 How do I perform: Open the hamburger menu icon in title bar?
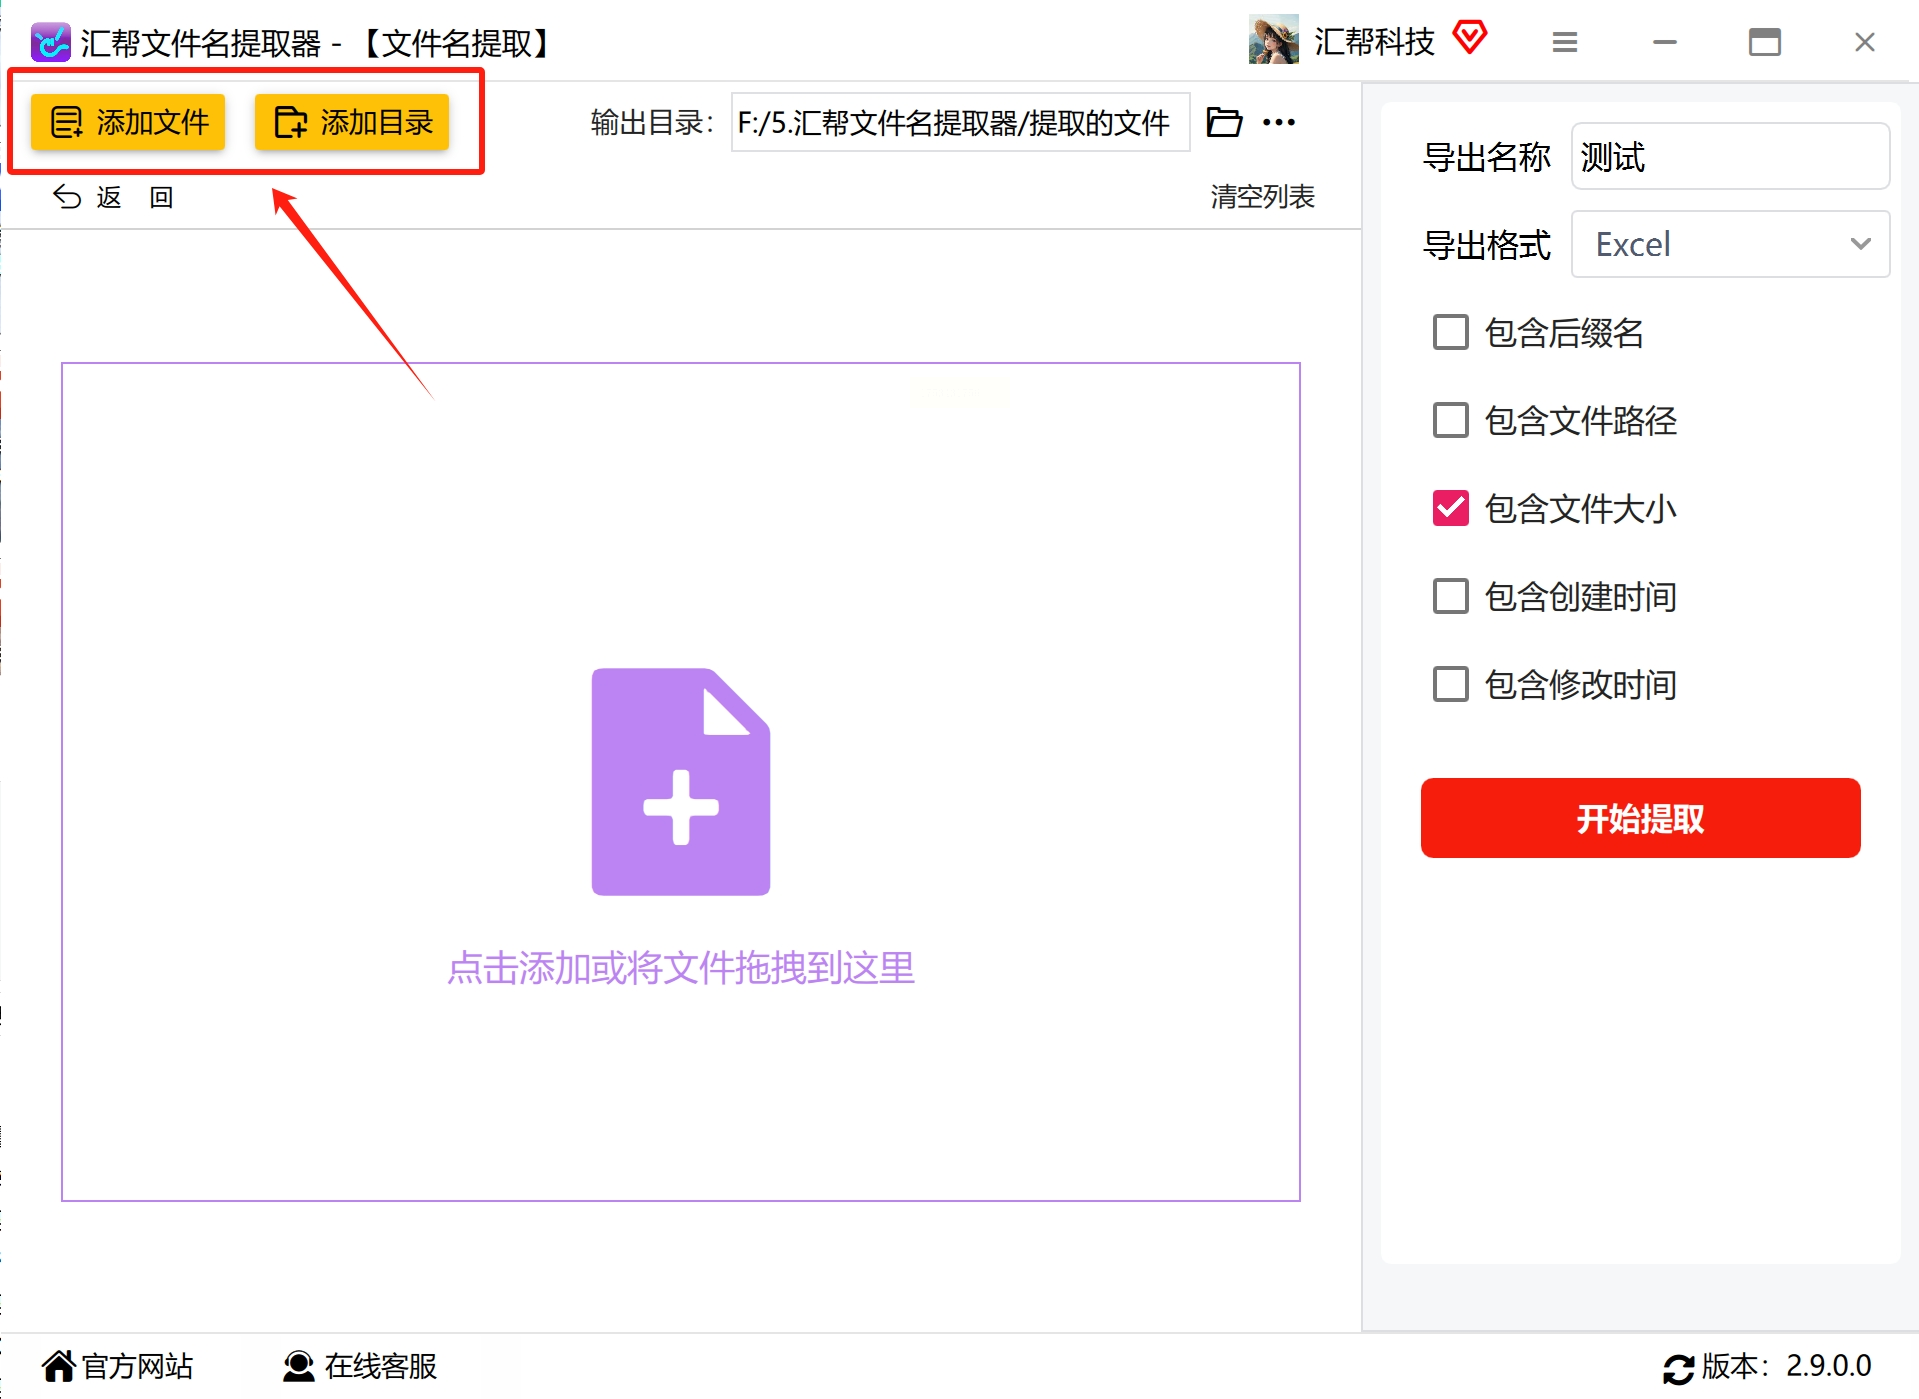point(1565,42)
